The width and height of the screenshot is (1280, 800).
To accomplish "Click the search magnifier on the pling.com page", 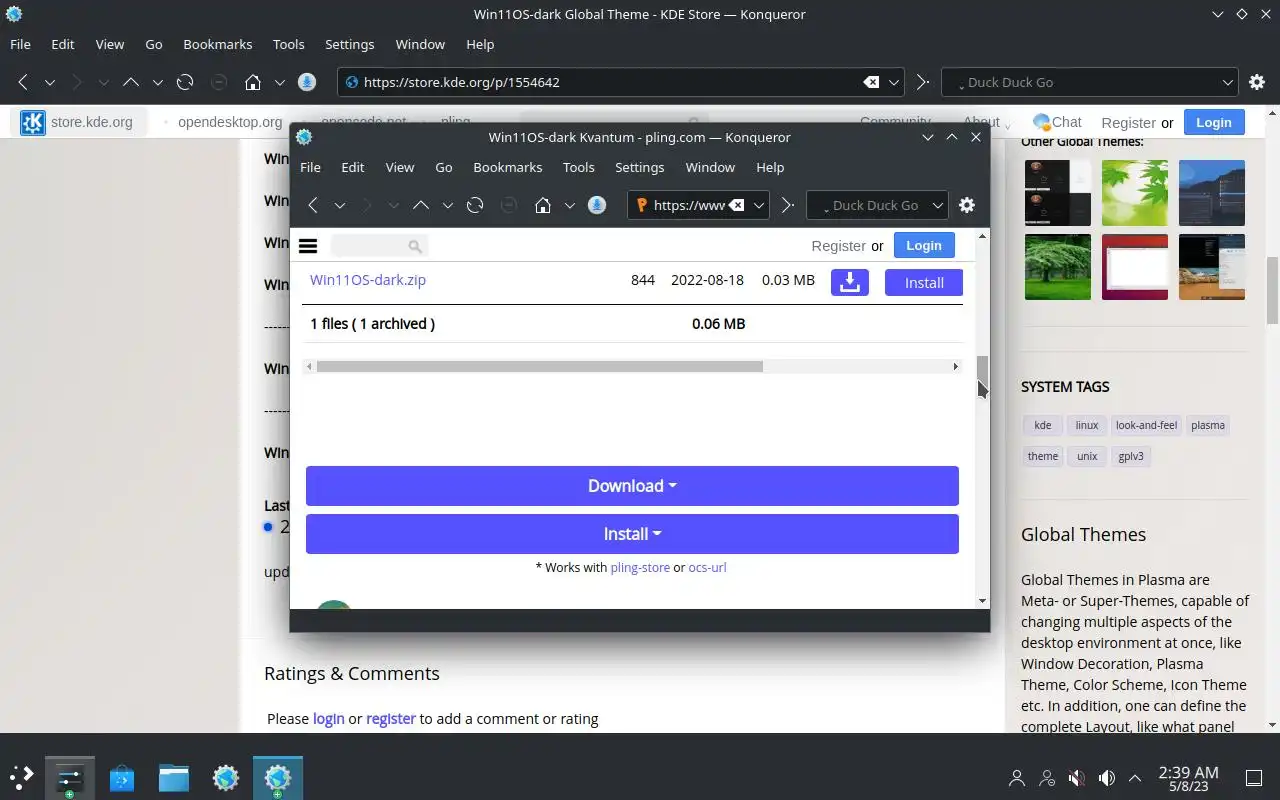I will (x=415, y=246).
